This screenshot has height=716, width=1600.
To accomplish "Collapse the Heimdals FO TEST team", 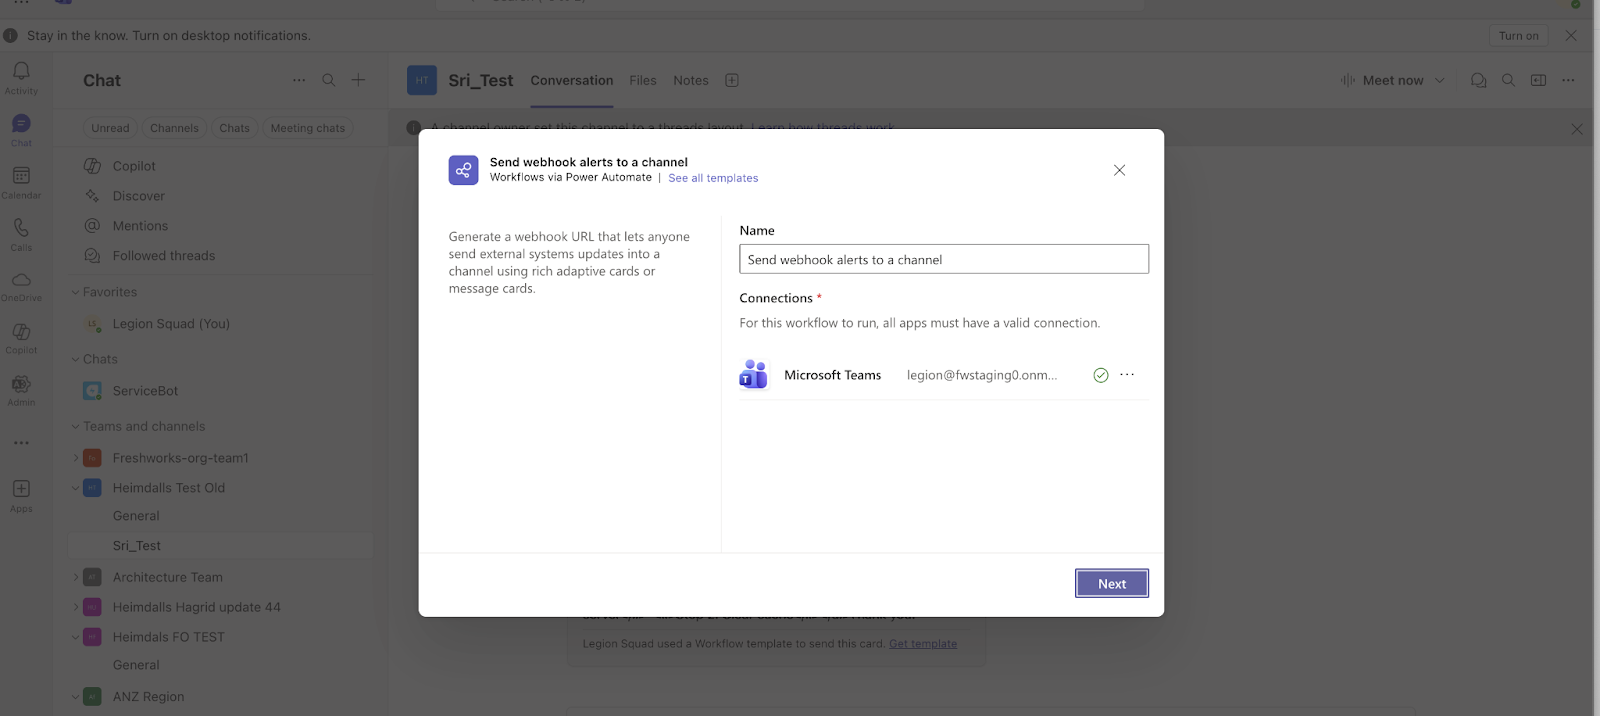I will (75, 637).
